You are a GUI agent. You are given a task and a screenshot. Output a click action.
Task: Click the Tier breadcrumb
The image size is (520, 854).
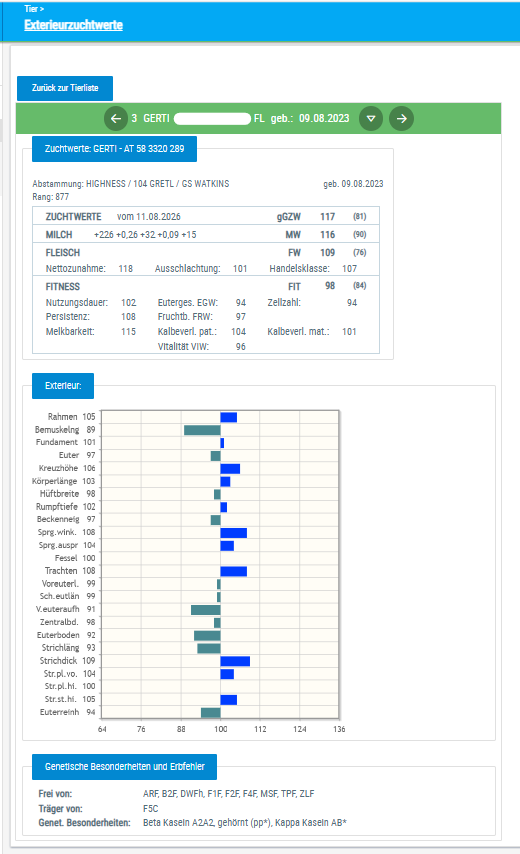pyautogui.click(x=32, y=9)
